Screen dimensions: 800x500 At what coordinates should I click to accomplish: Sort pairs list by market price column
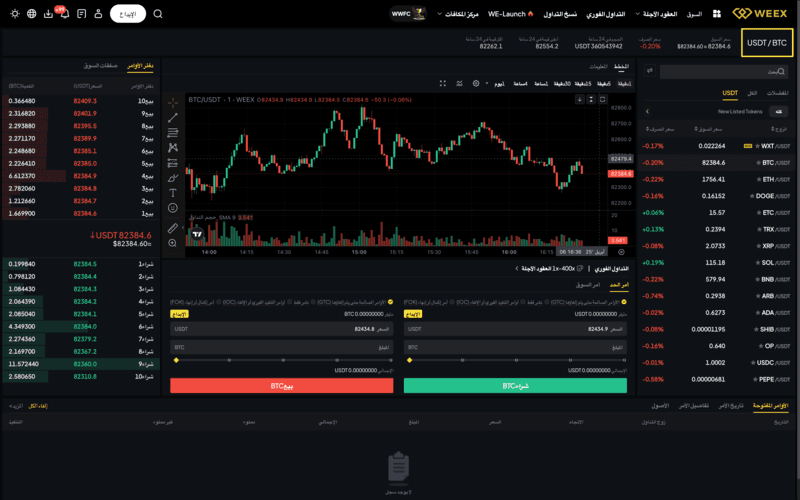pyautogui.click(x=708, y=129)
